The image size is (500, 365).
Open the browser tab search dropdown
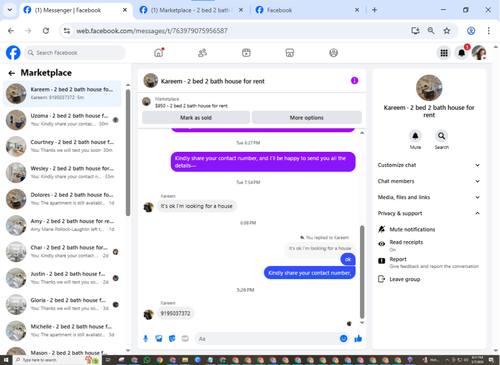click(x=10, y=10)
